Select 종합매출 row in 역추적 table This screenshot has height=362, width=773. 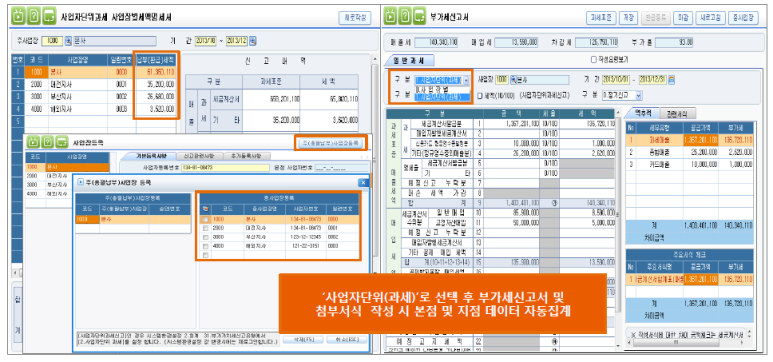click(689, 152)
